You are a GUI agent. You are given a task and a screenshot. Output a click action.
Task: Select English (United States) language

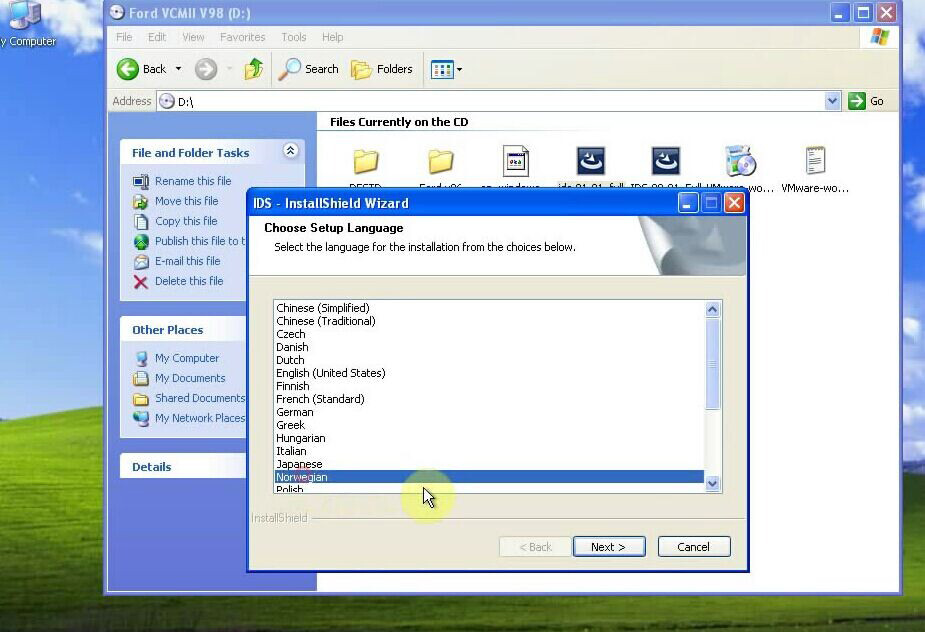pos(490,373)
